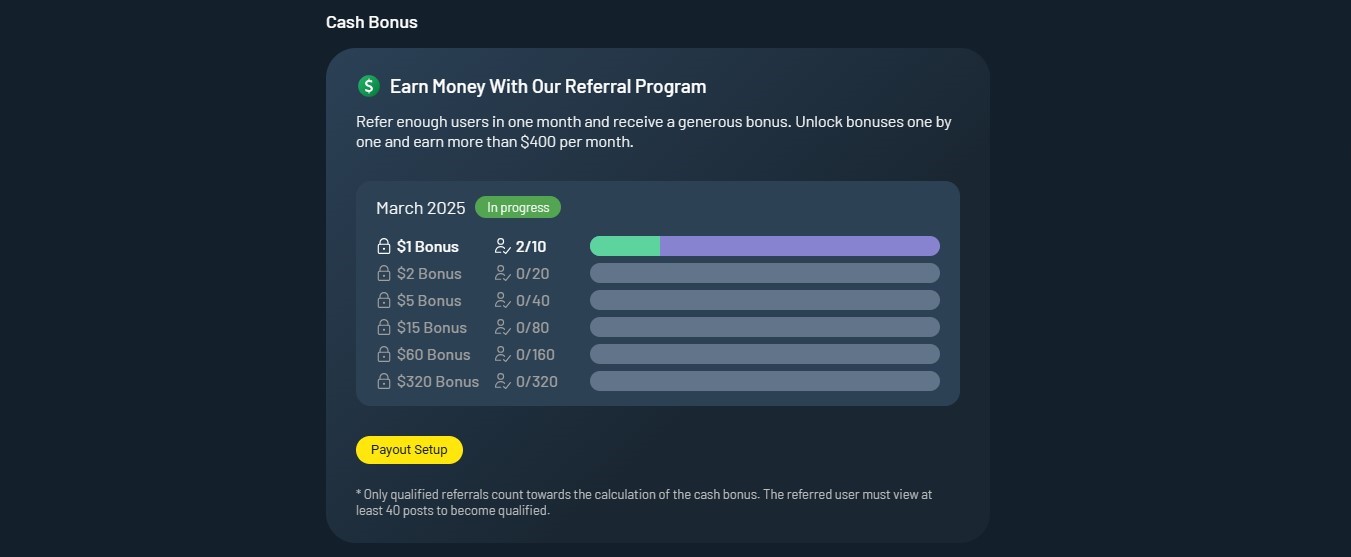
Task: Select the $15 Bonus tier label
Action: tap(432, 327)
